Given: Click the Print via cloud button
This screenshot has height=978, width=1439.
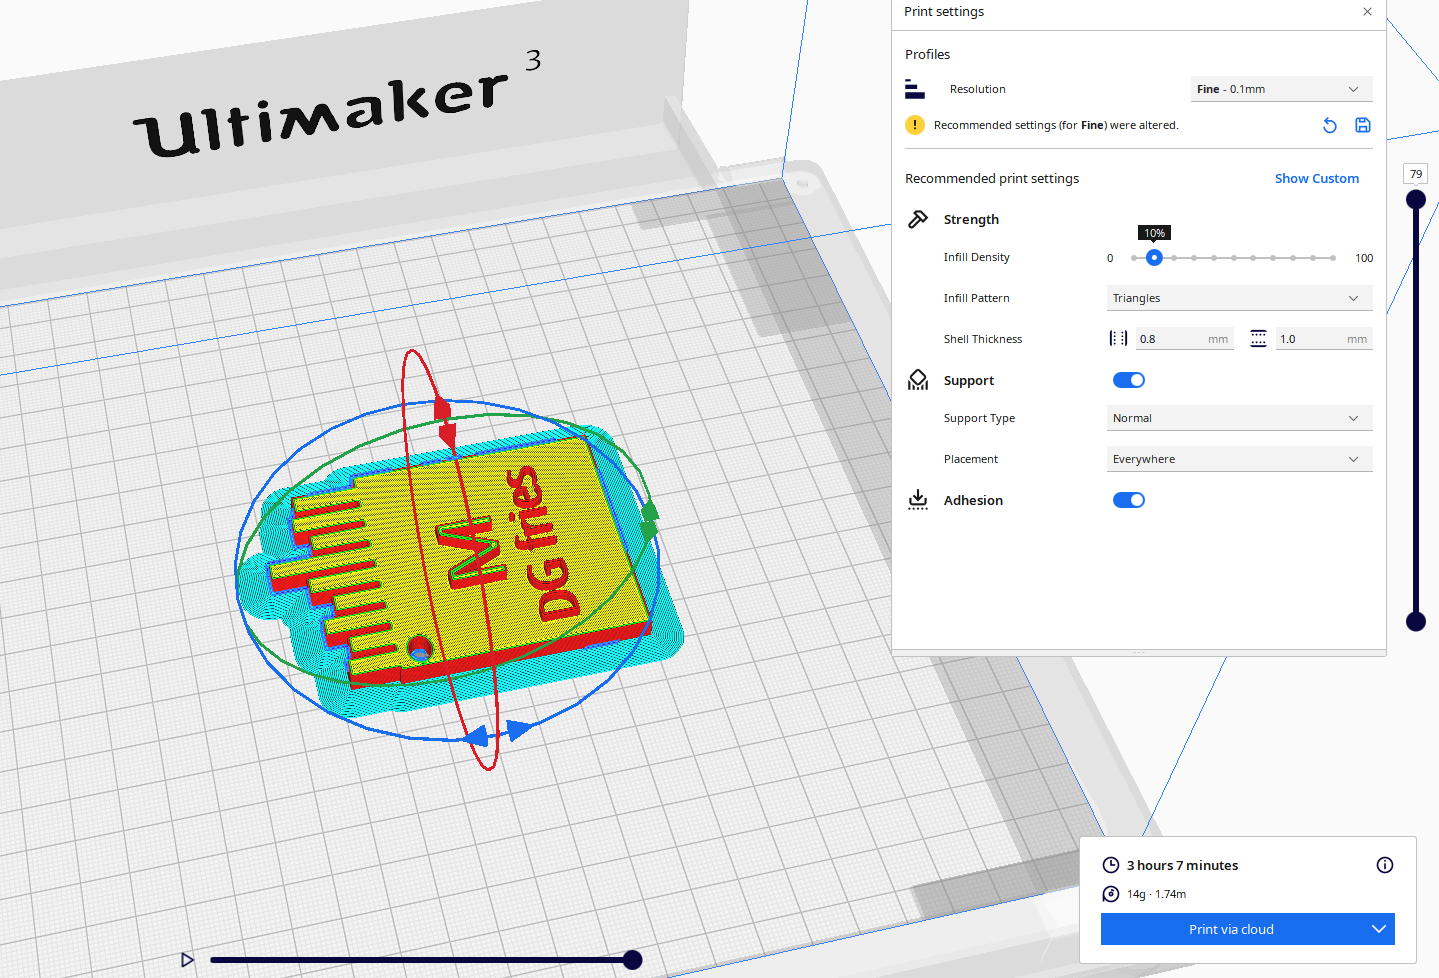Looking at the screenshot, I should point(1231,929).
